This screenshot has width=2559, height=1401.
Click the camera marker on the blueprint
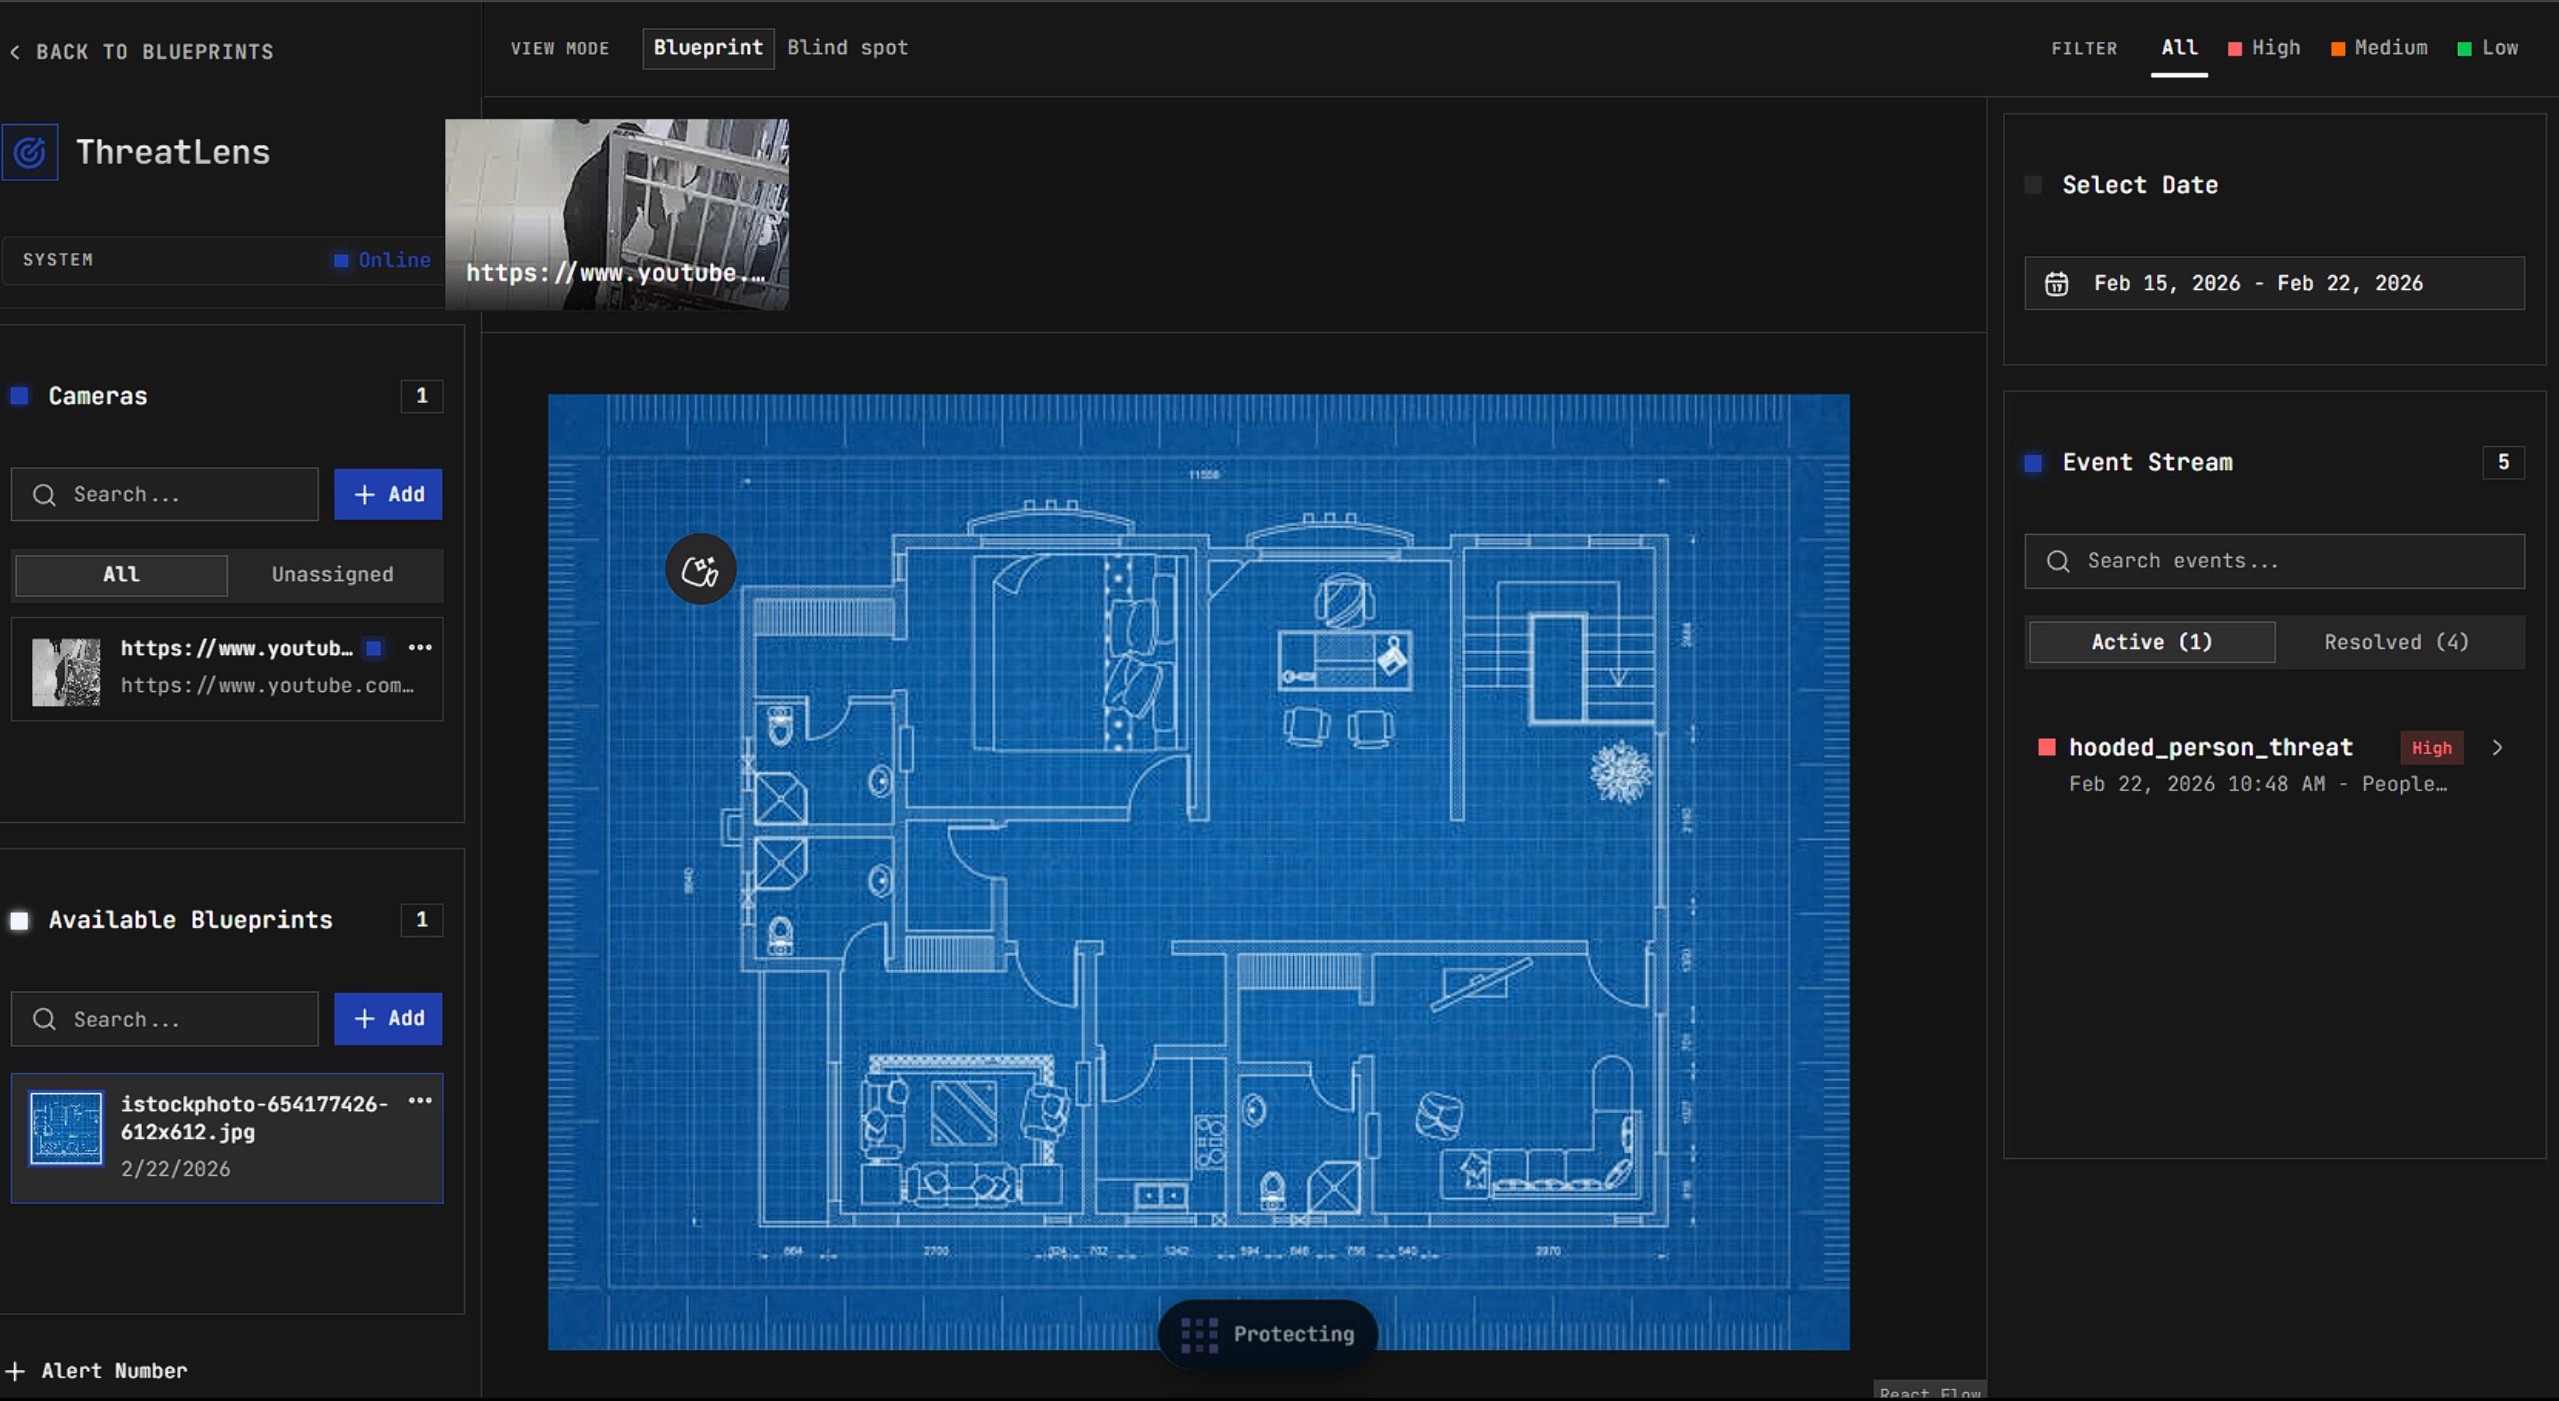coord(700,570)
